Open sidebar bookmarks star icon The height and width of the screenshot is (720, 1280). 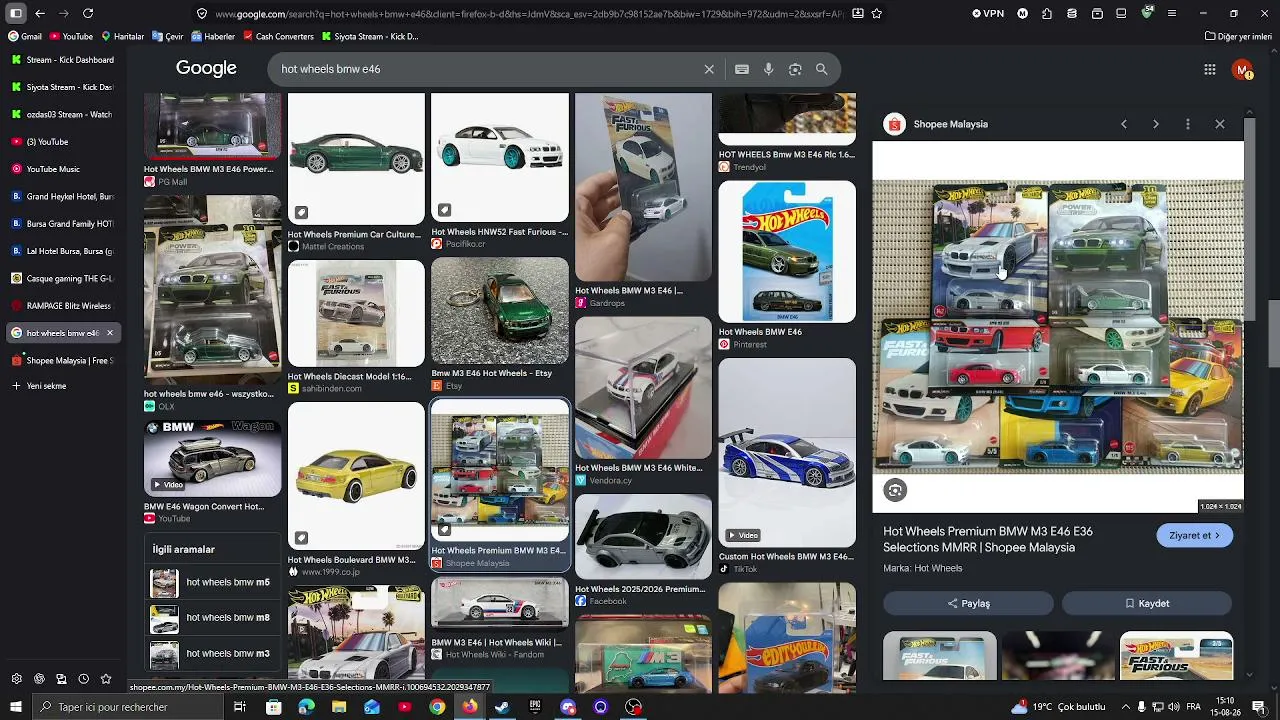106,679
